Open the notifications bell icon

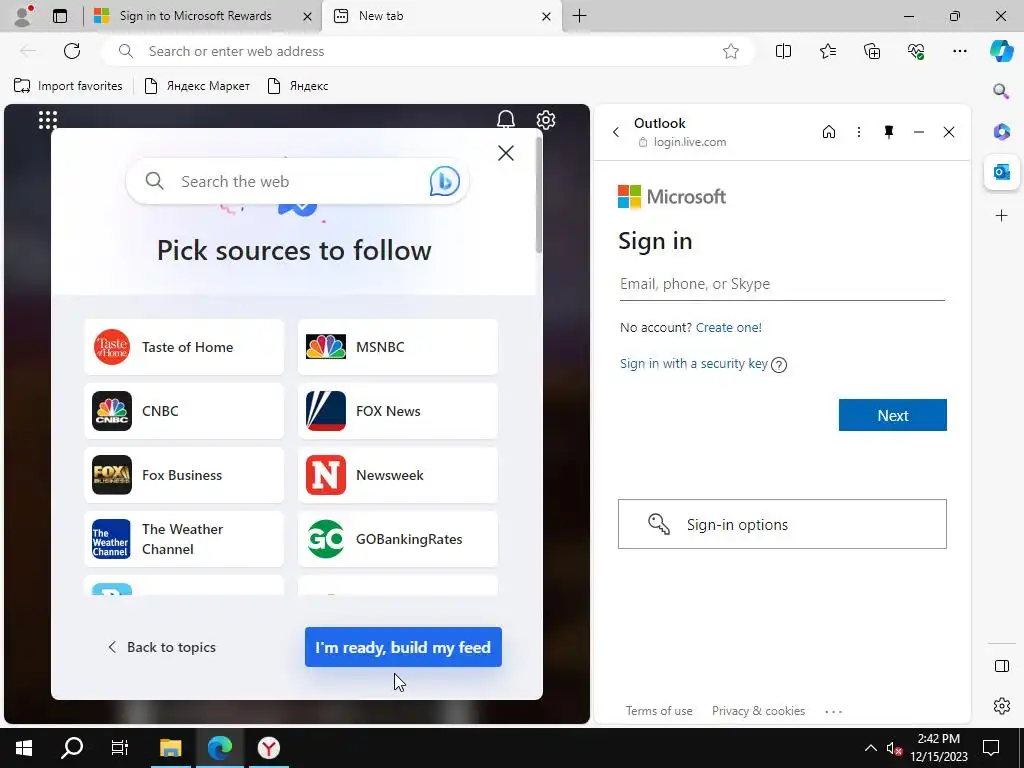coord(506,120)
